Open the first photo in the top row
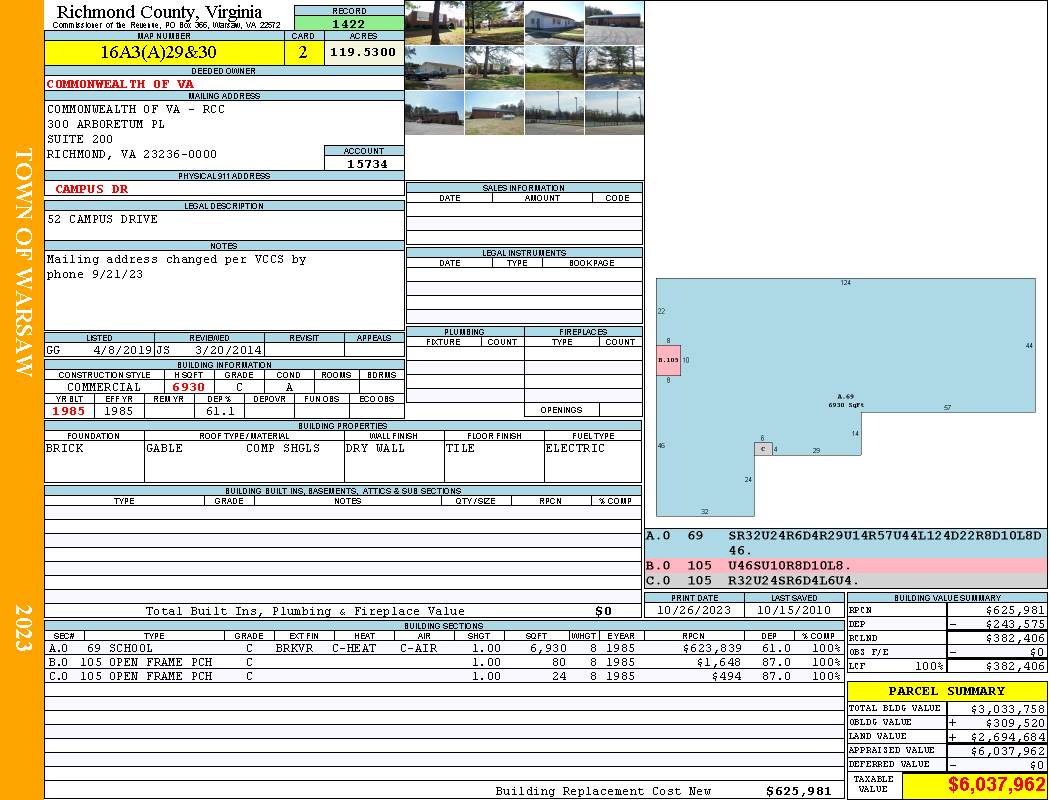The height and width of the screenshot is (800, 1050). click(x=434, y=21)
